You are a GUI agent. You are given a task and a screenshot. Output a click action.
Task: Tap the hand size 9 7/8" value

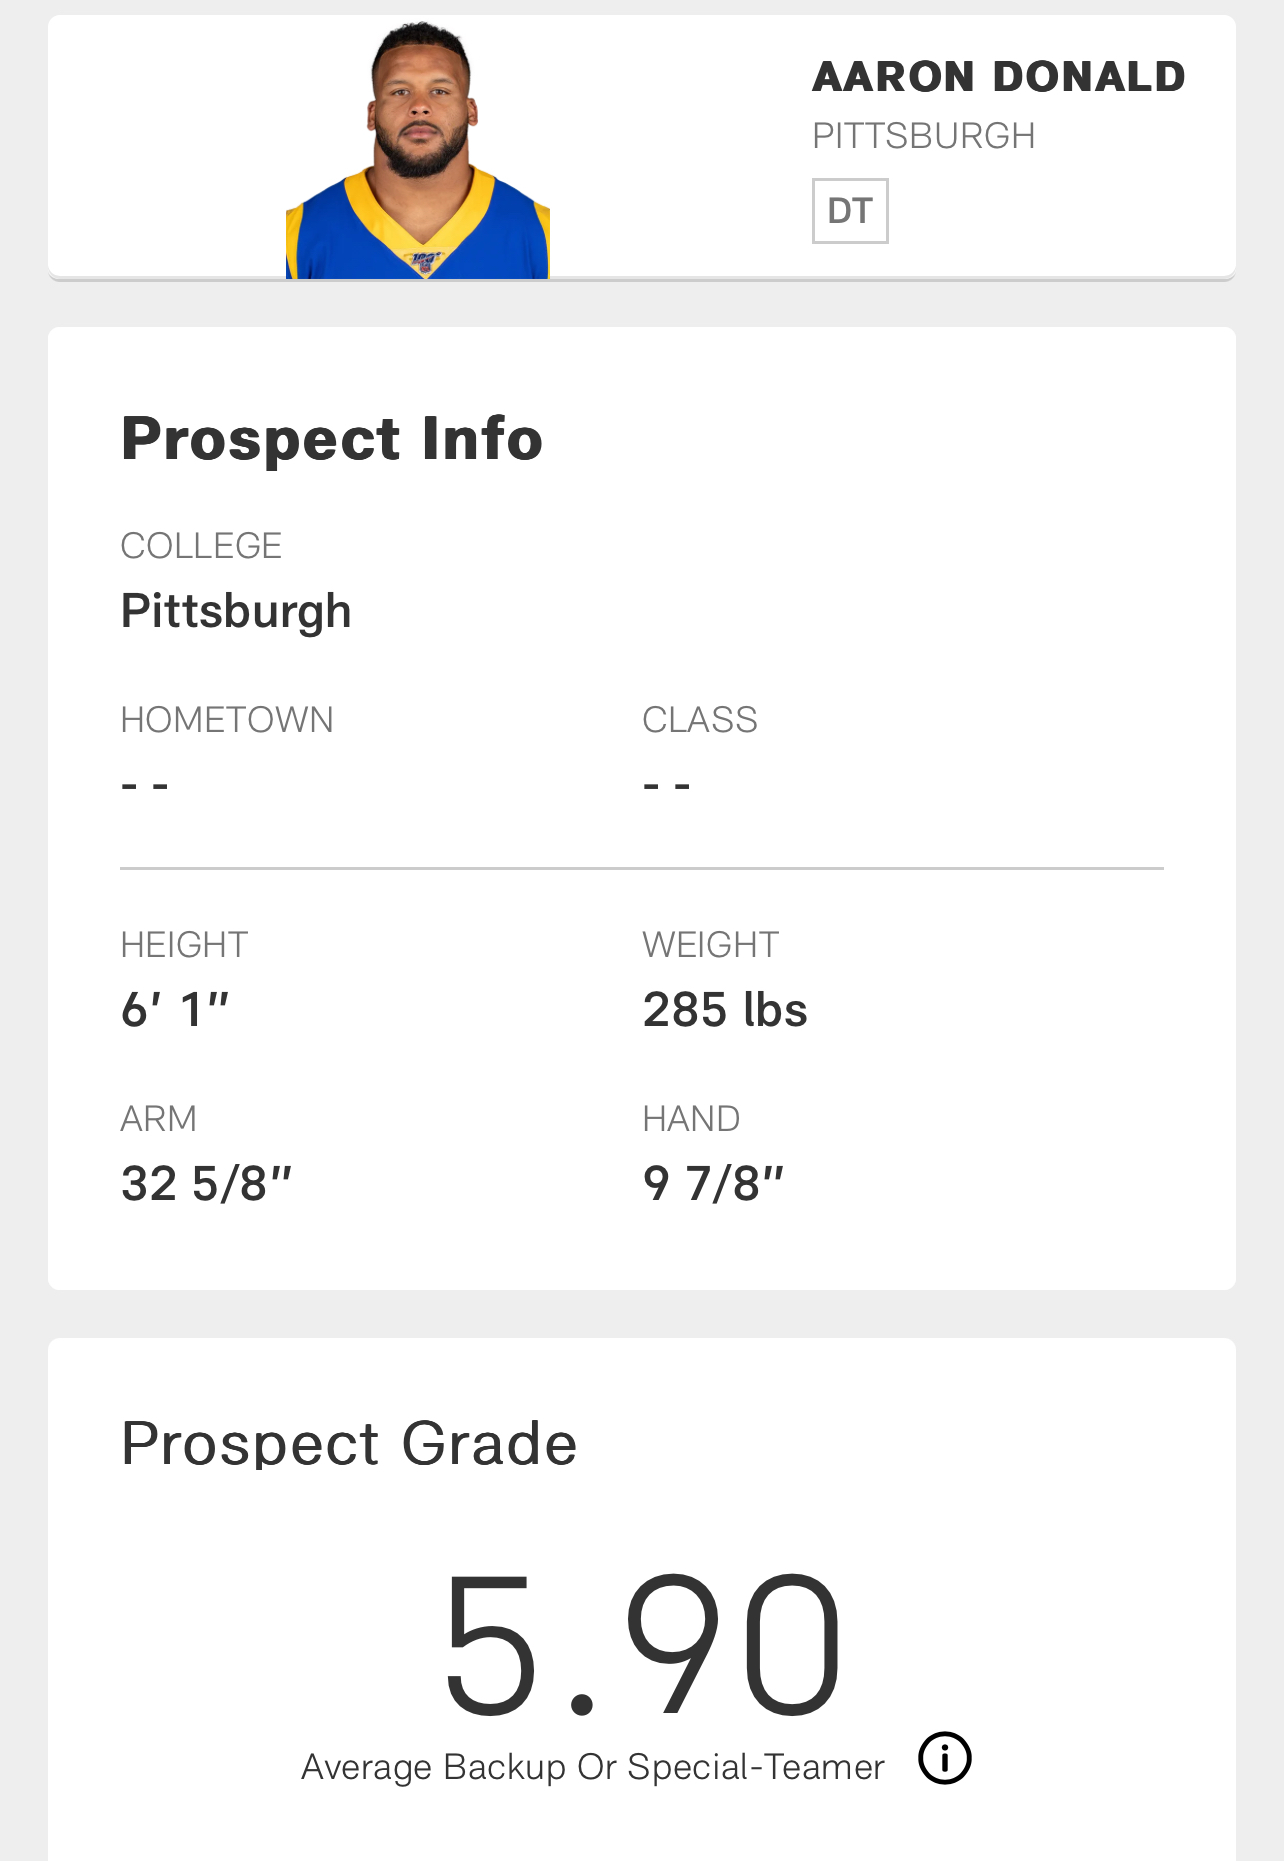click(713, 1183)
